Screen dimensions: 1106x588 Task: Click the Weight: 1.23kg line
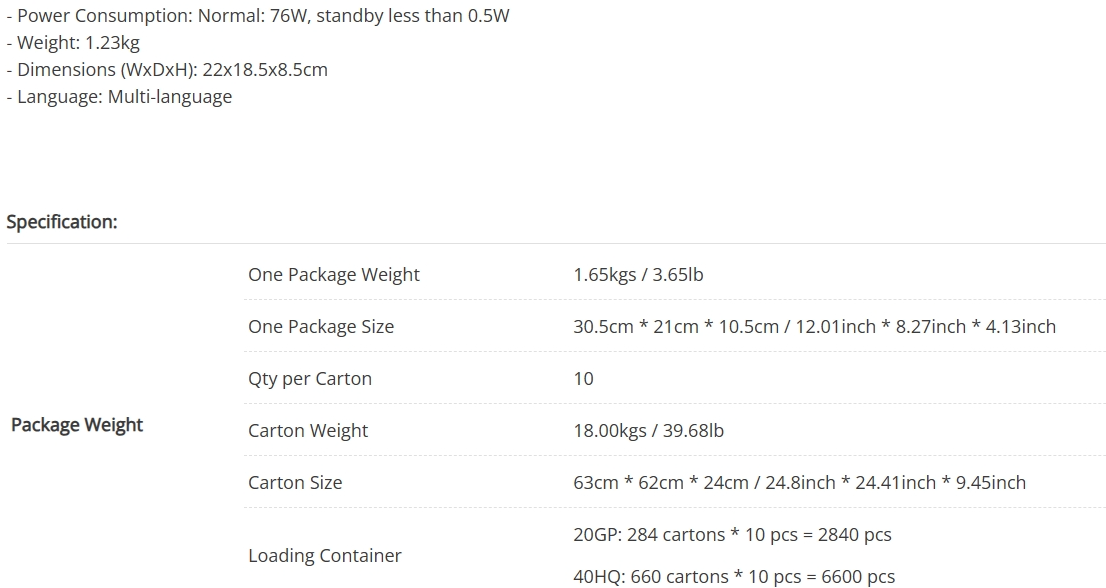click(73, 42)
